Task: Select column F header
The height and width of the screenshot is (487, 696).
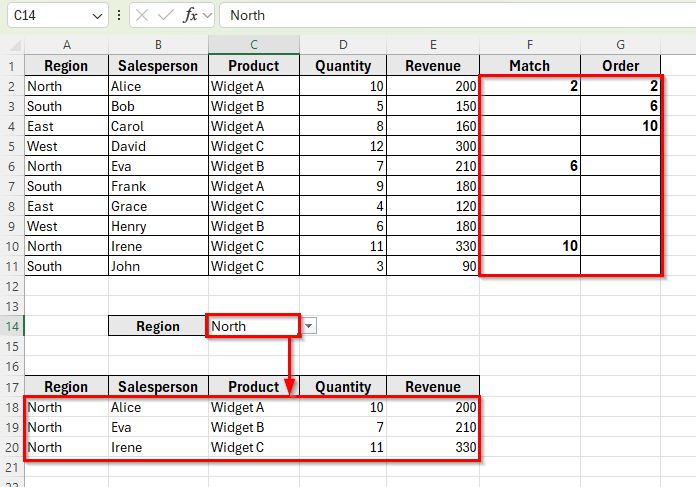Action: 530,45
